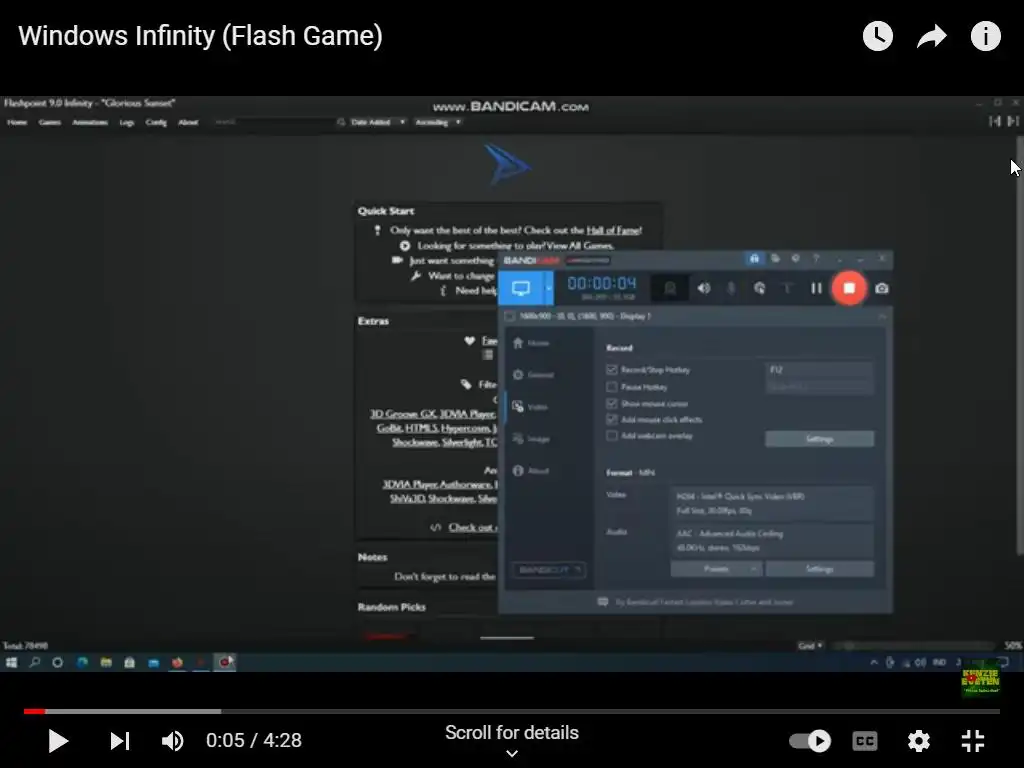This screenshot has width=1024, height=768.
Task: Open YouTube player settings gear
Action: point(919,741)
